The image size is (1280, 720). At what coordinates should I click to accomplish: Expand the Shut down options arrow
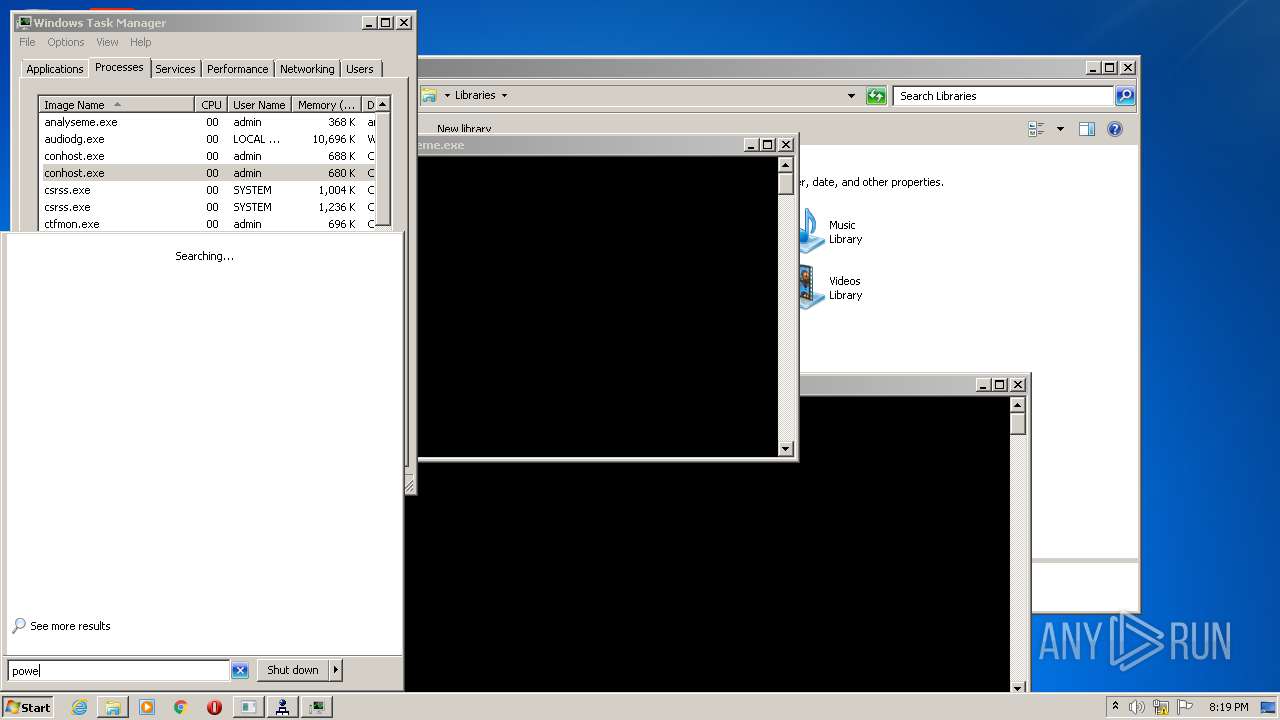pyautogui.click(x=336, y=670)
